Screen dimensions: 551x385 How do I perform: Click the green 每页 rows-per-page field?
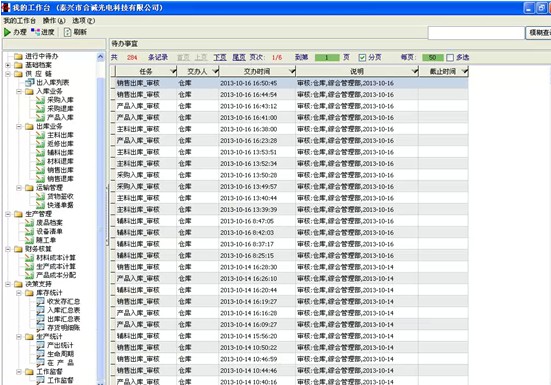pos(433,58)
